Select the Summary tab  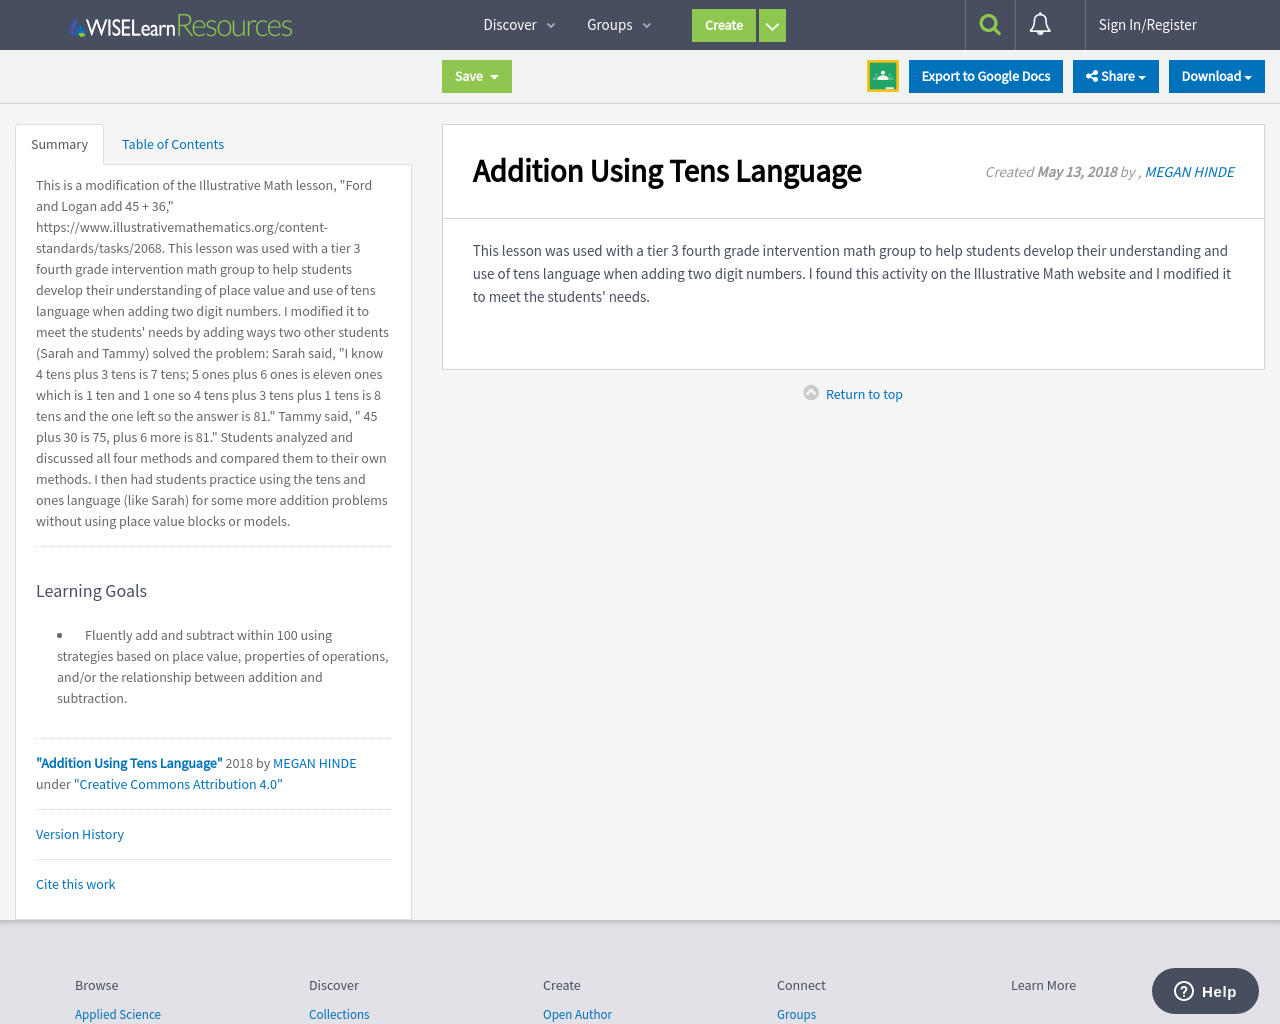[x=59, y=144]
